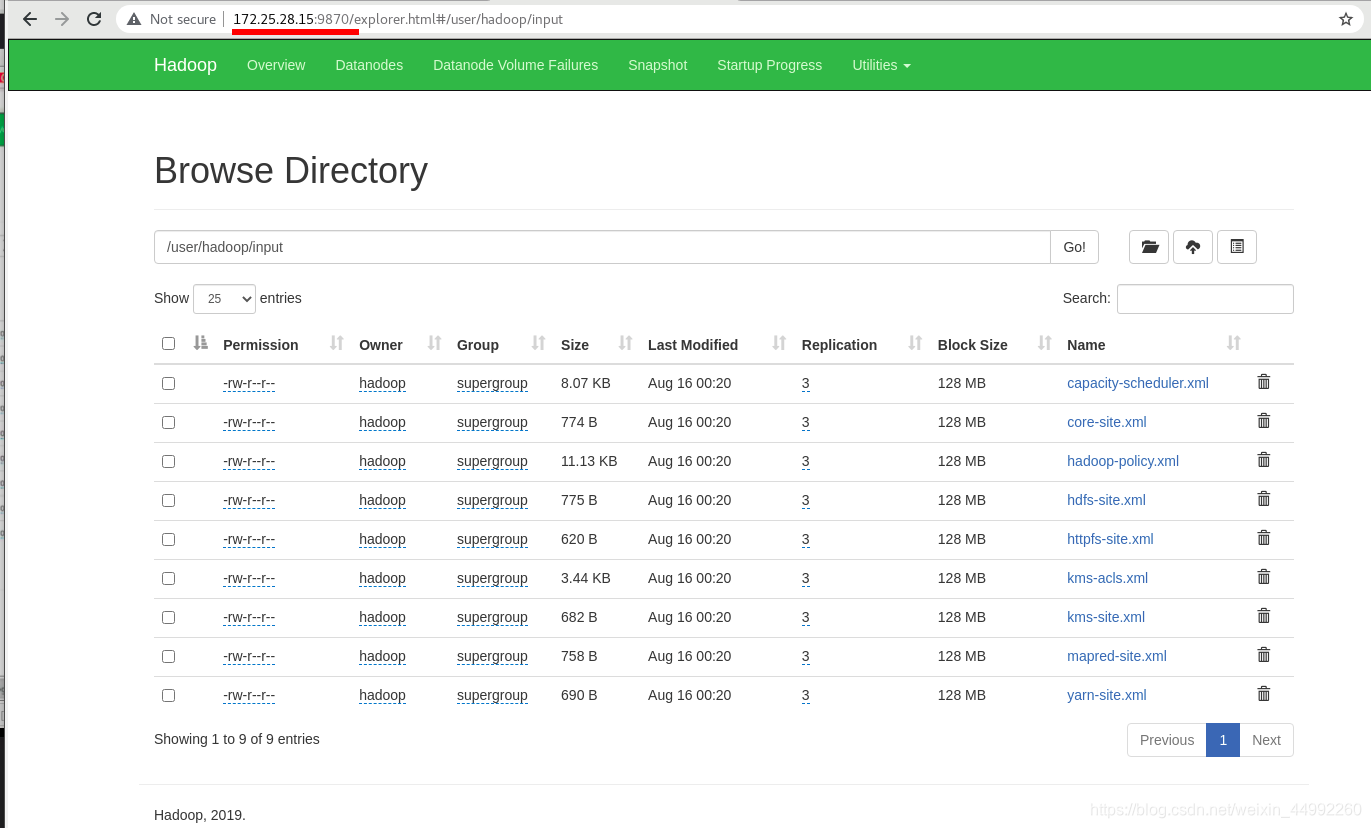Click permission -rw-r--r-- for hadoop-policy.xml
1371x828 pixels.
click(x=249, y=461)
